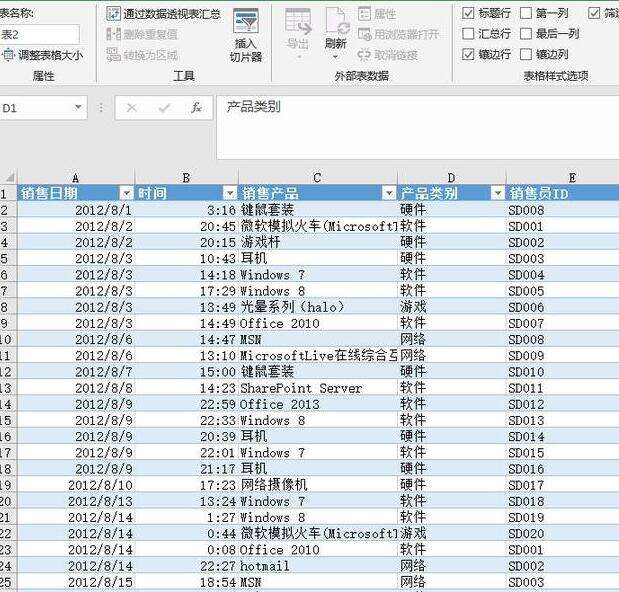The width and height of the screenshot is (619, 592).
Task: Select cell SD008 in row 2
Action: coord(562,210)
